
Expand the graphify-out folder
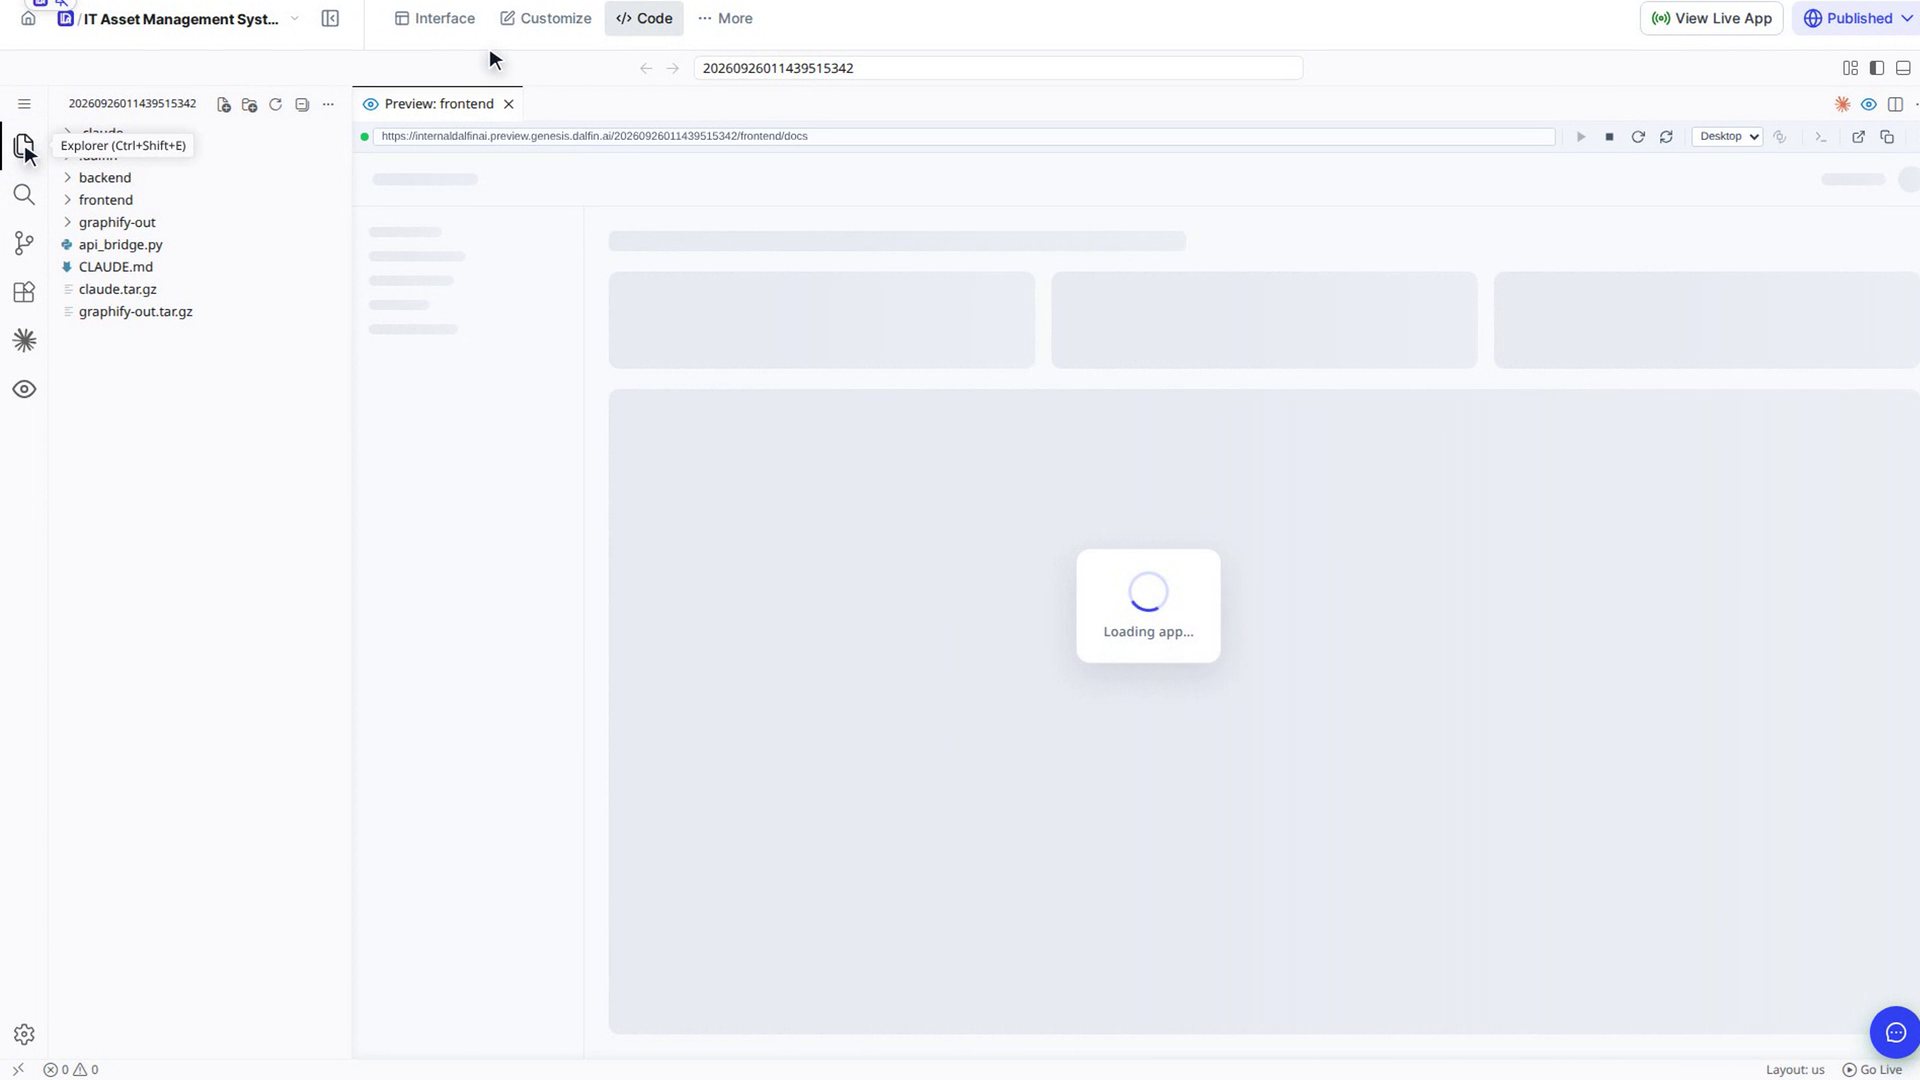coord(117,222)
